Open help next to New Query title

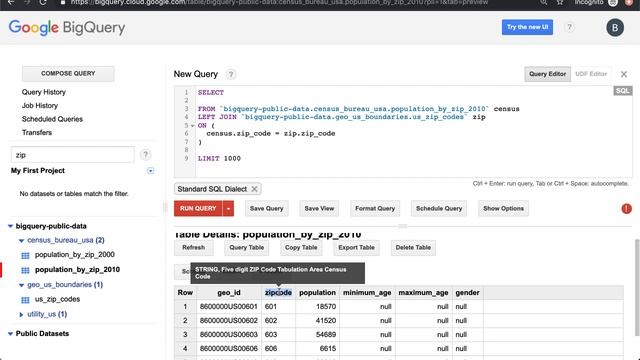231,74
